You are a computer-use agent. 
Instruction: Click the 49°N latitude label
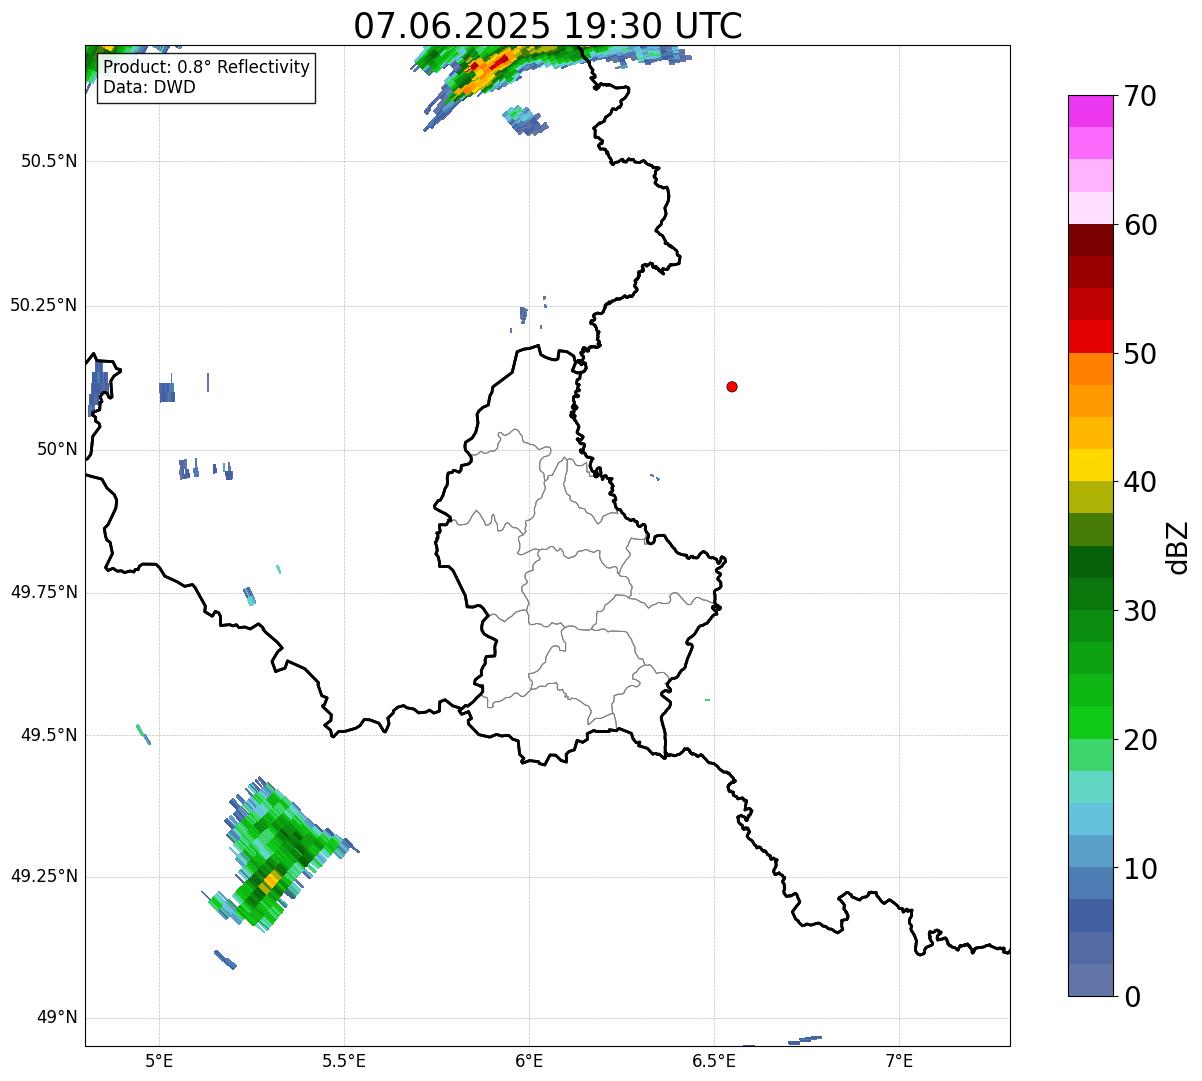pyautogui.click(x=56, y=1018)
